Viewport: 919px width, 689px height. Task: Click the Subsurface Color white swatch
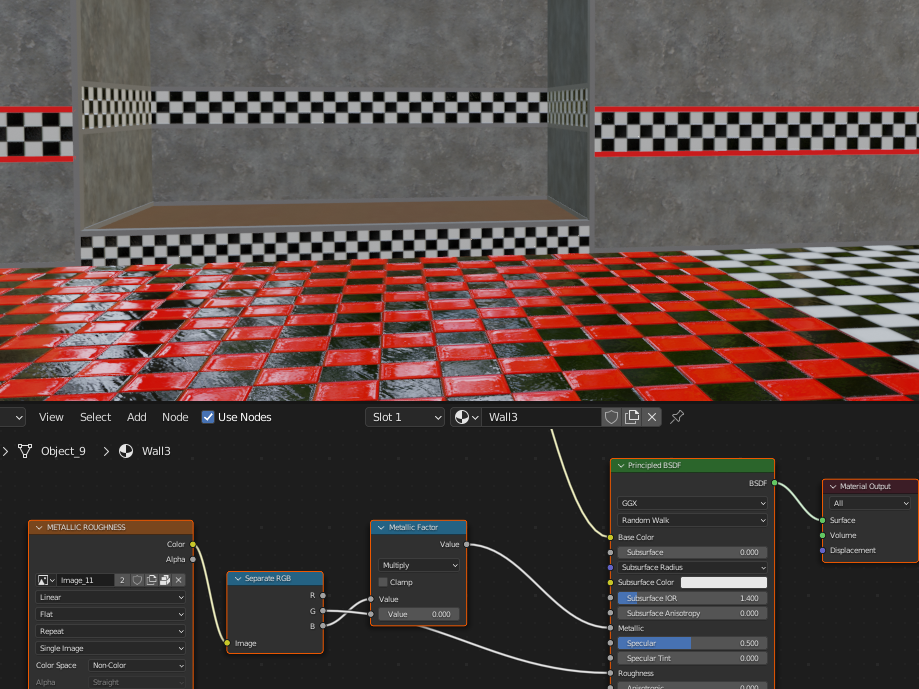pos(724,582)
